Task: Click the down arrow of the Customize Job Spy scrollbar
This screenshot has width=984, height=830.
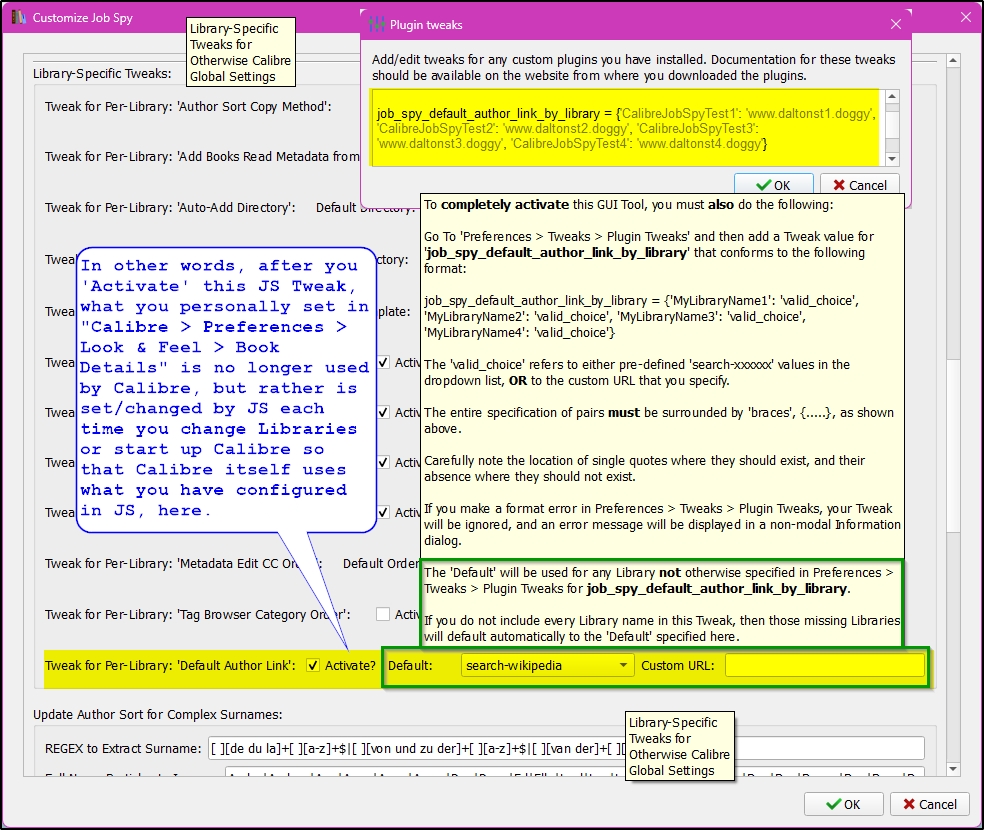Action: (953, 769)
